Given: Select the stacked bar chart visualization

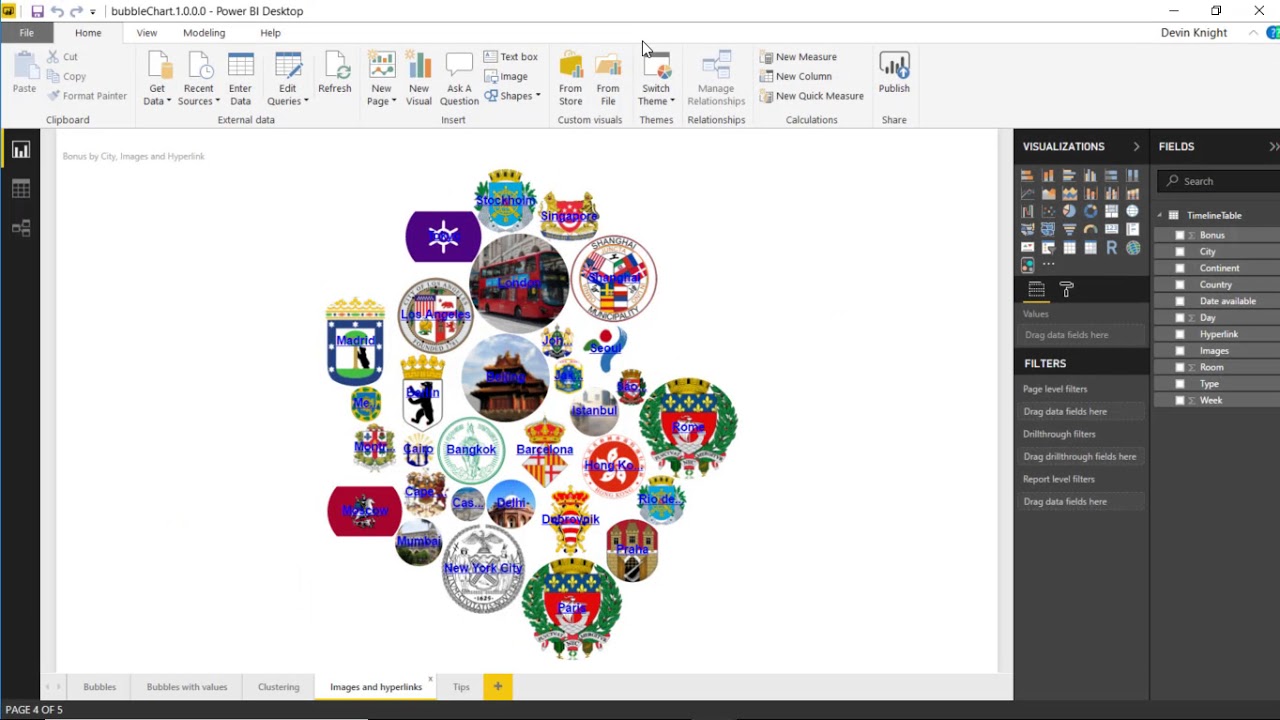Looking at the screenshot, I should point(1027,175).
